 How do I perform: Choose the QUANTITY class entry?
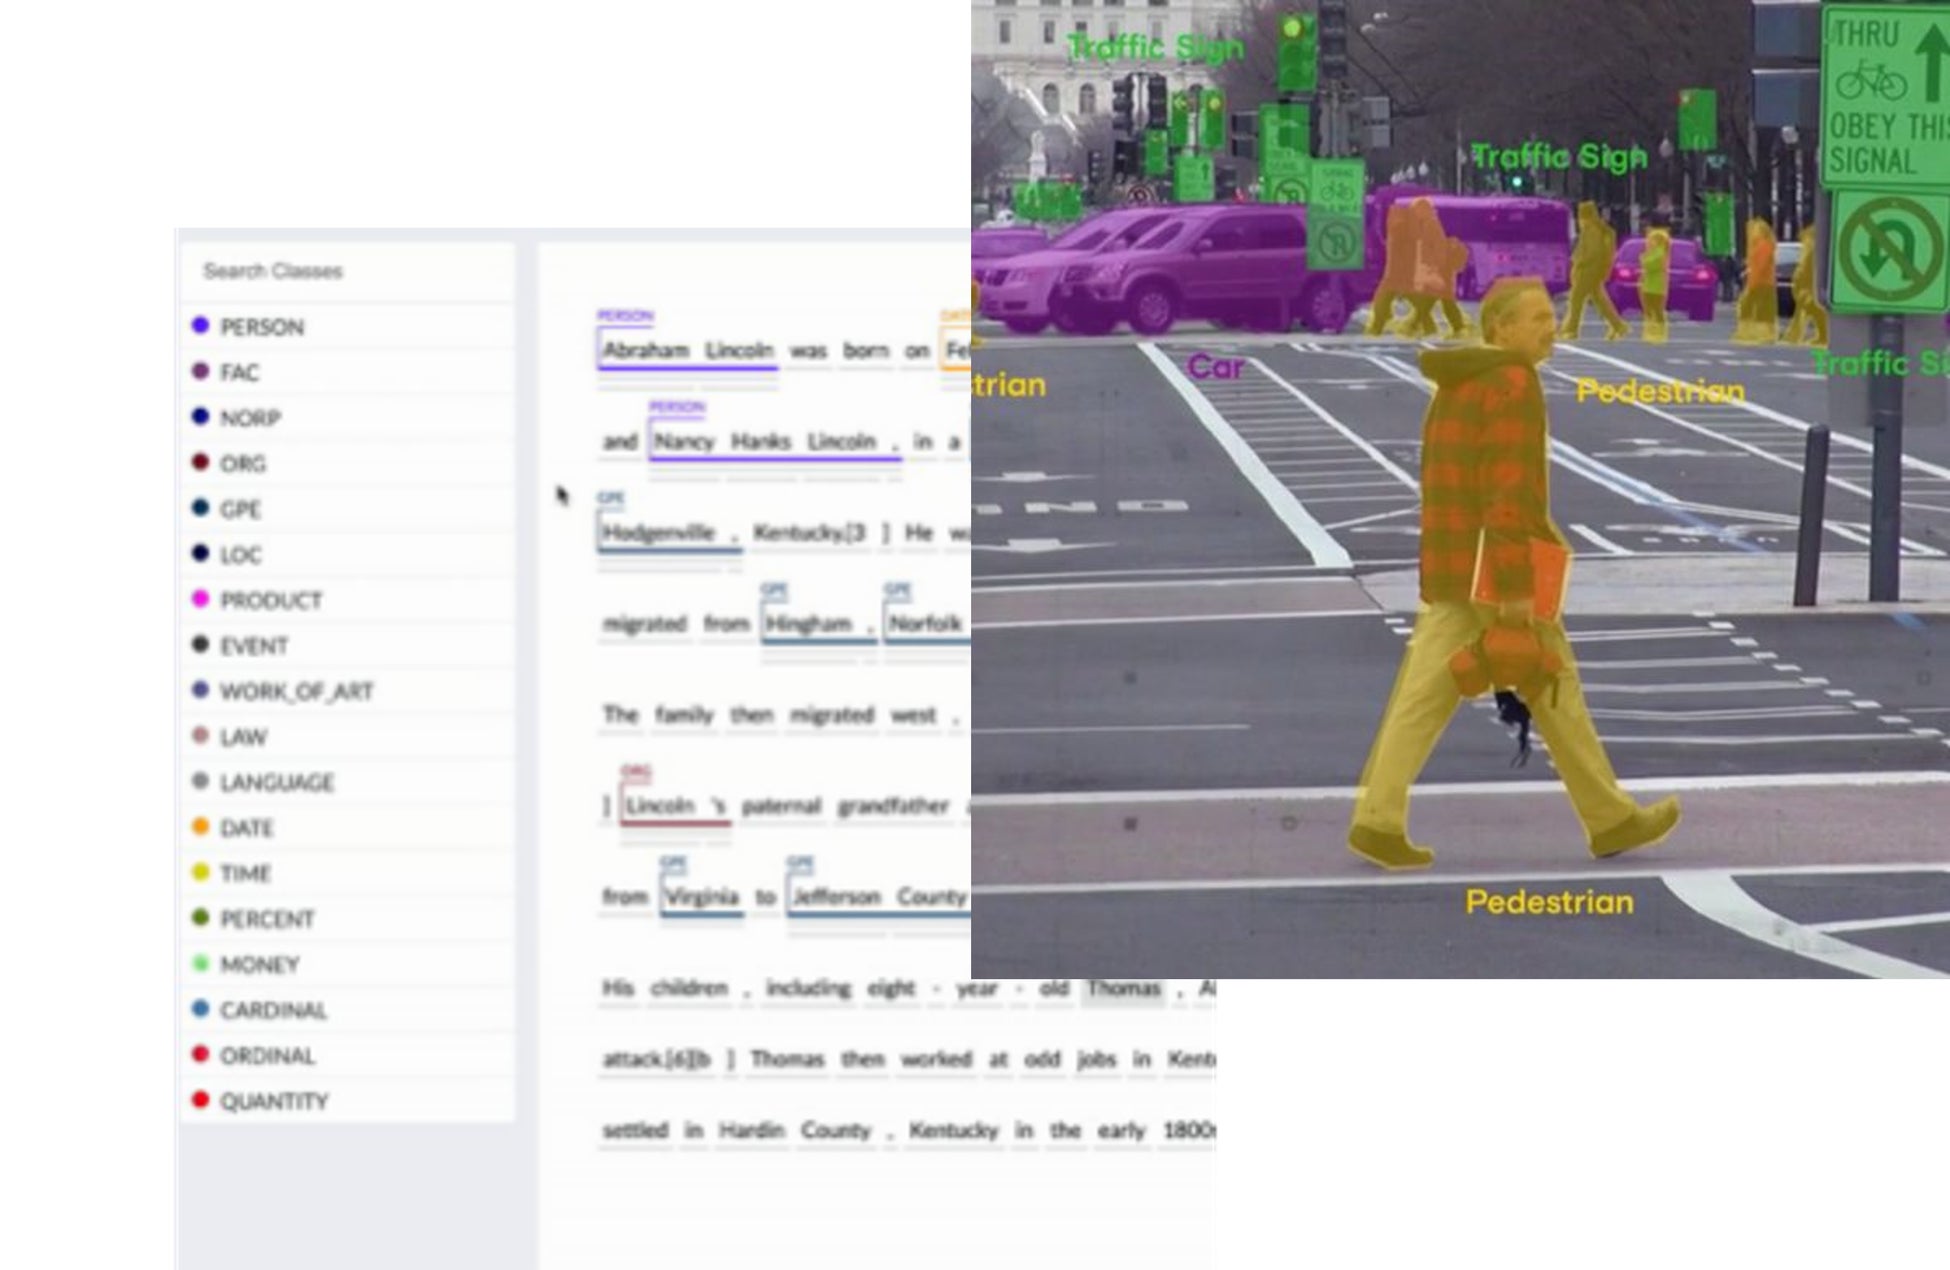click(x=273, y=1101)
